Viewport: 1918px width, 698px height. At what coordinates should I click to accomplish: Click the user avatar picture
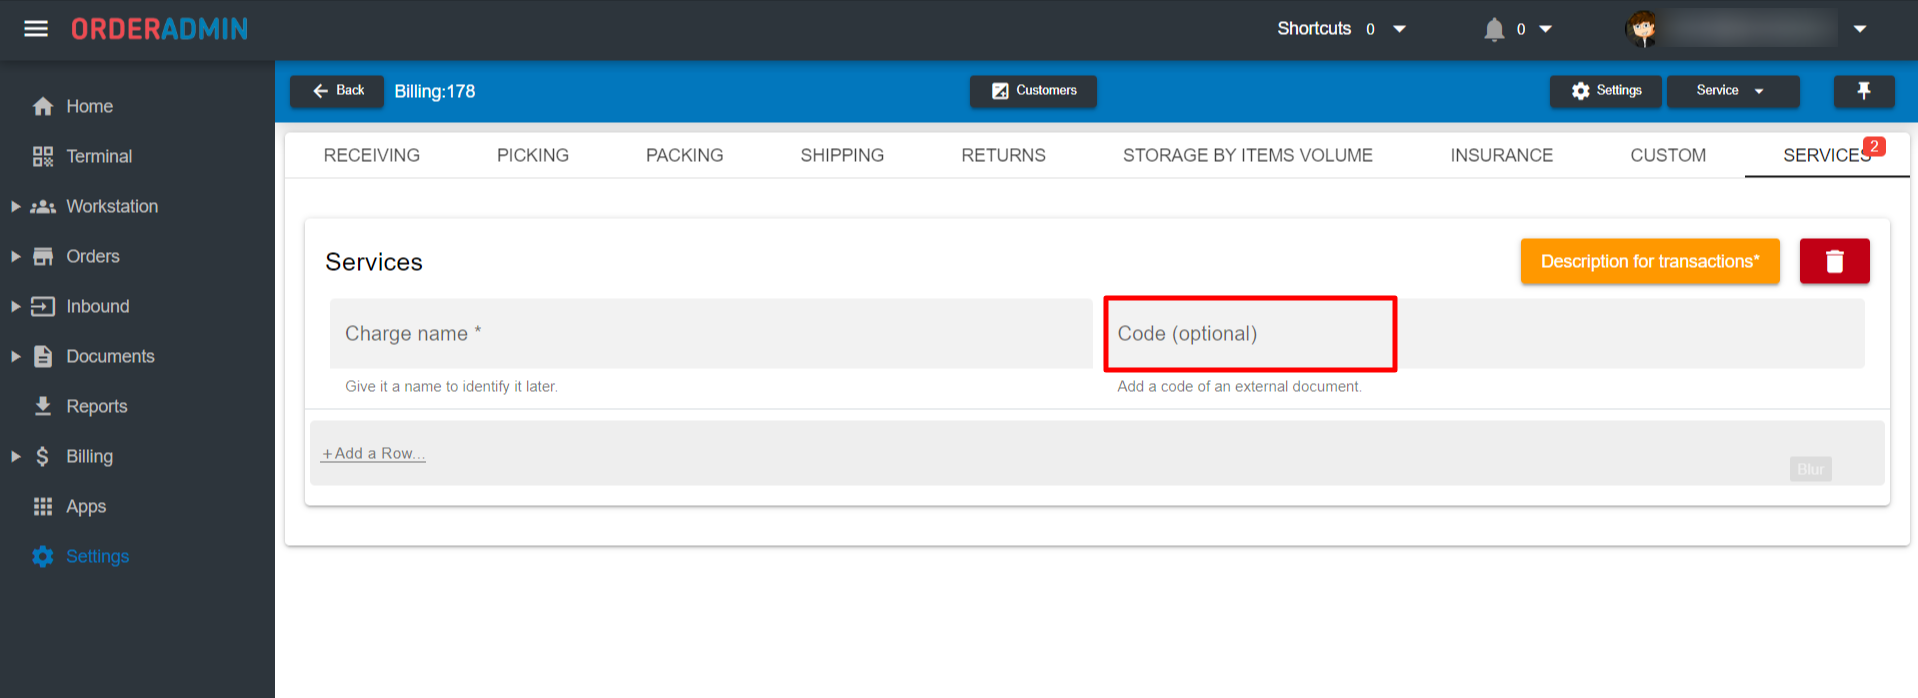click(x=1642, y=29)
